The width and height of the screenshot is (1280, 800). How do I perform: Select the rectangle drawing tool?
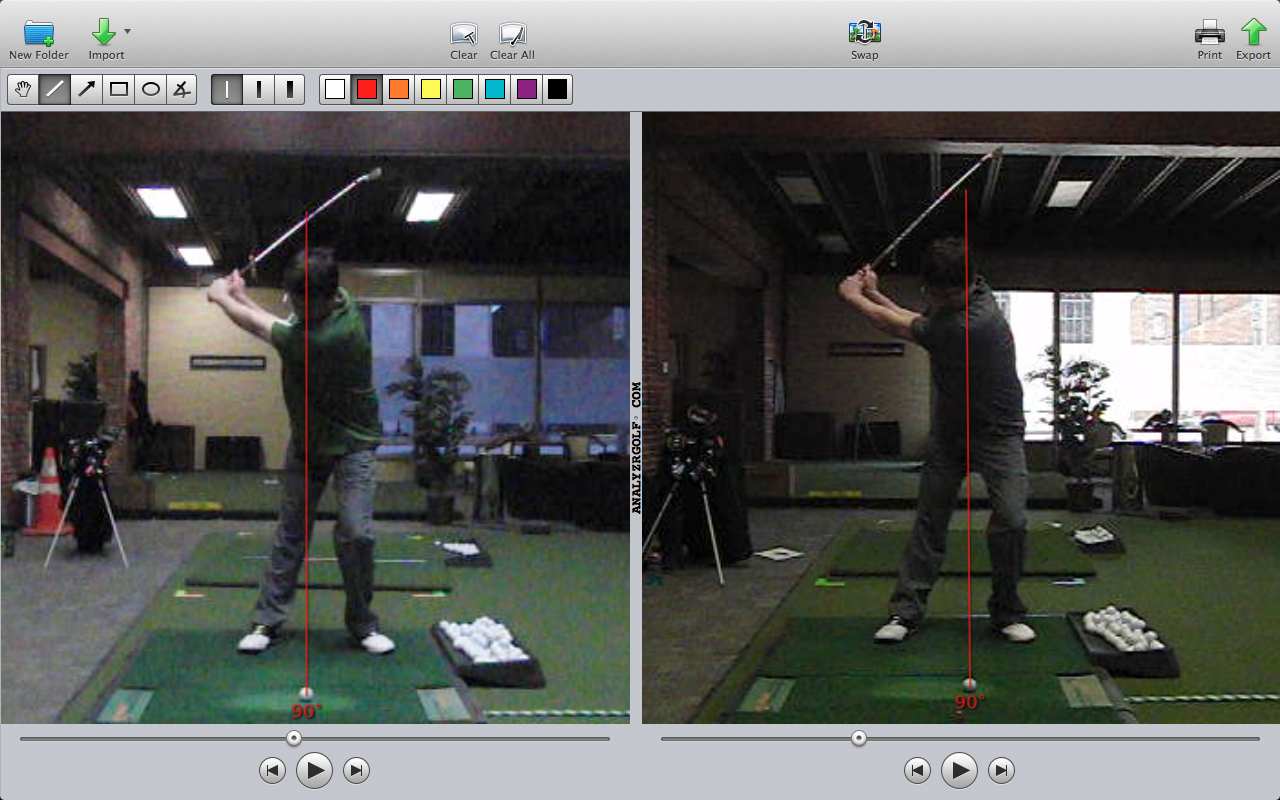coord(119,90)
